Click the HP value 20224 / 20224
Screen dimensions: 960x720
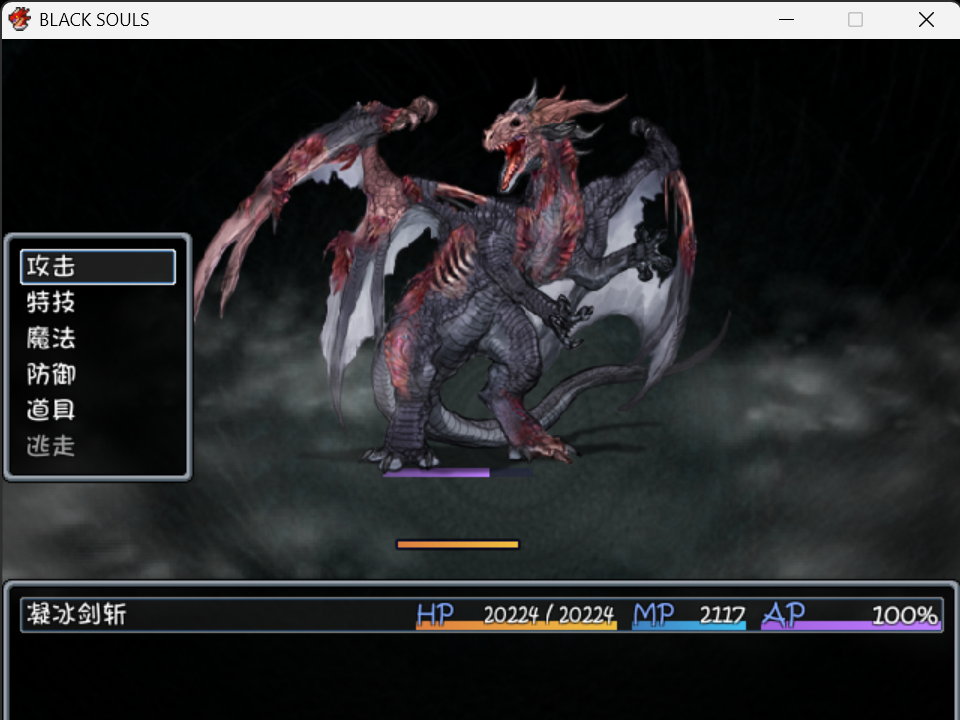(x=549, y=615)
